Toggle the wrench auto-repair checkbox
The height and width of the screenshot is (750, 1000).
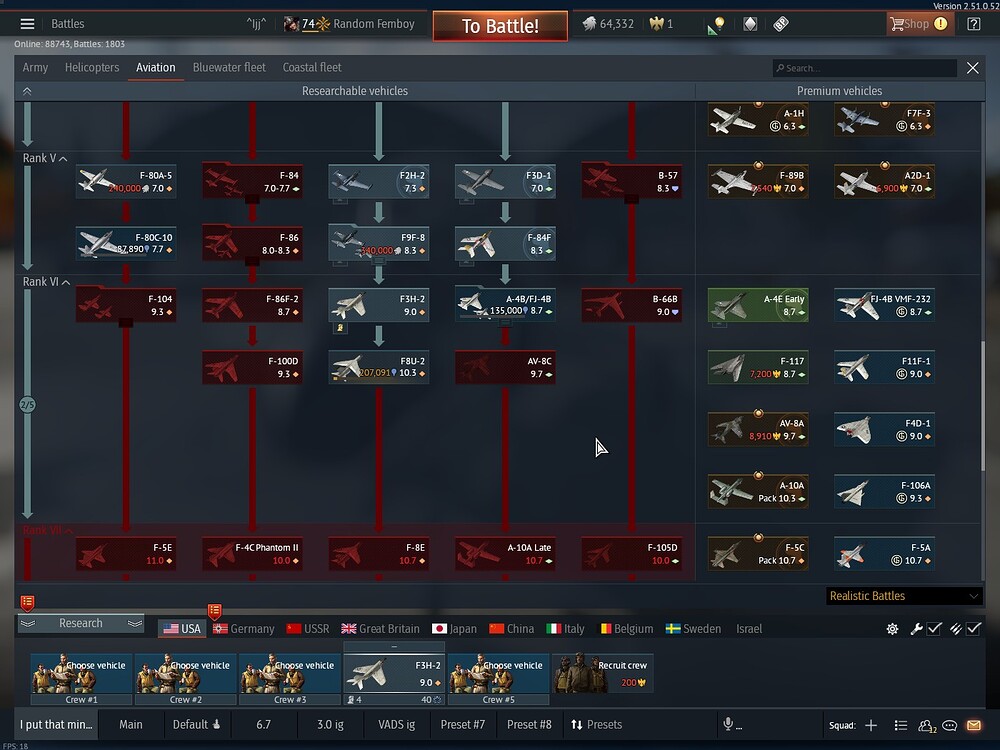925,629
